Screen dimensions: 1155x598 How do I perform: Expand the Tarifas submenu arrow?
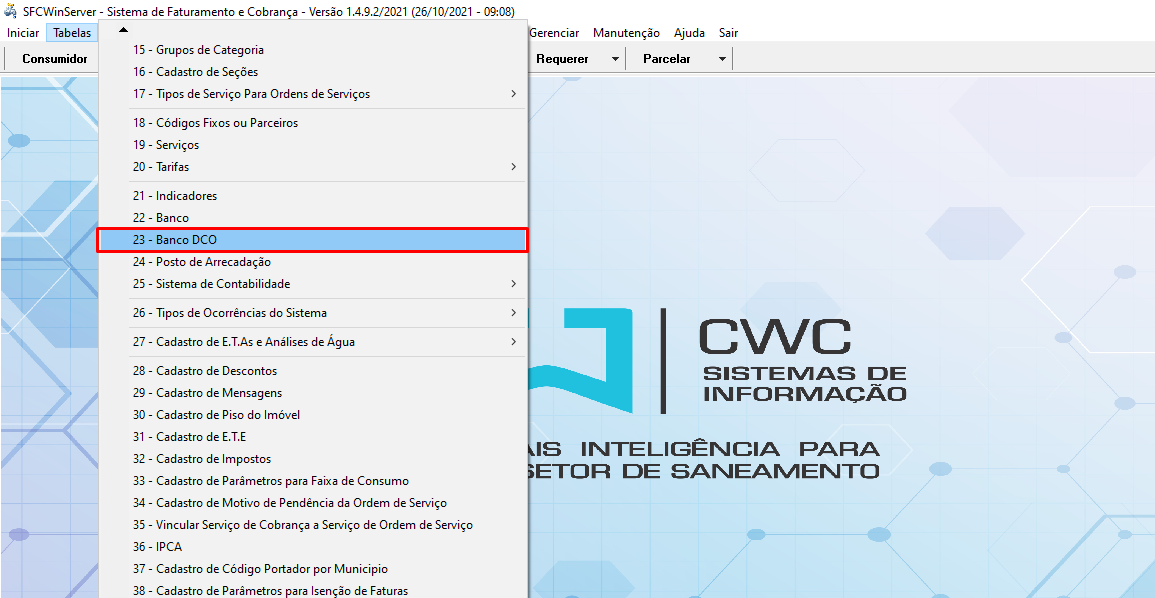[x=513, y=167]
